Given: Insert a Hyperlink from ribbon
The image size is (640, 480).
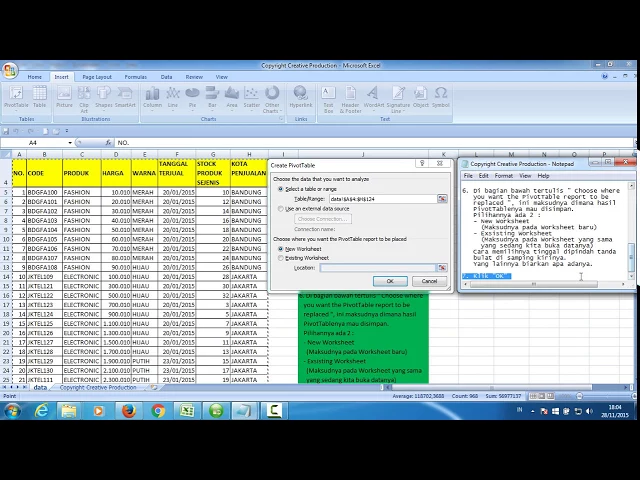Looking at the screenshot, I should [301, 97].
